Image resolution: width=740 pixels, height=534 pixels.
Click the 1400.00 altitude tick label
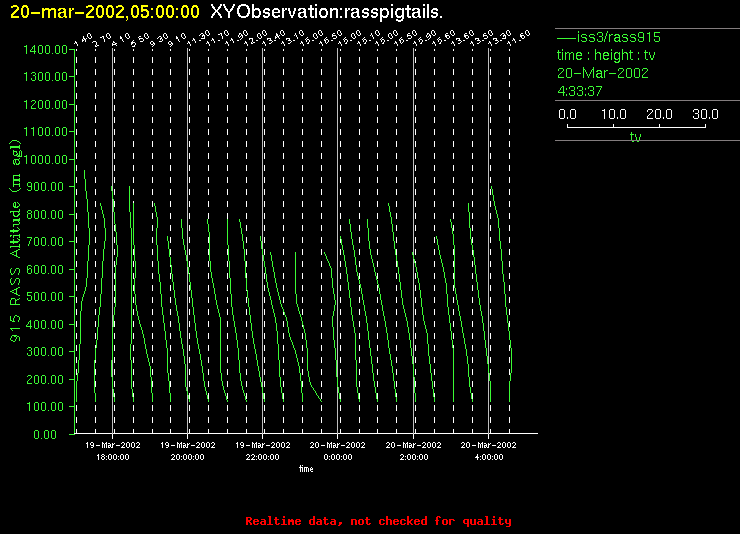pyautogui.click(x=48, y=49)
